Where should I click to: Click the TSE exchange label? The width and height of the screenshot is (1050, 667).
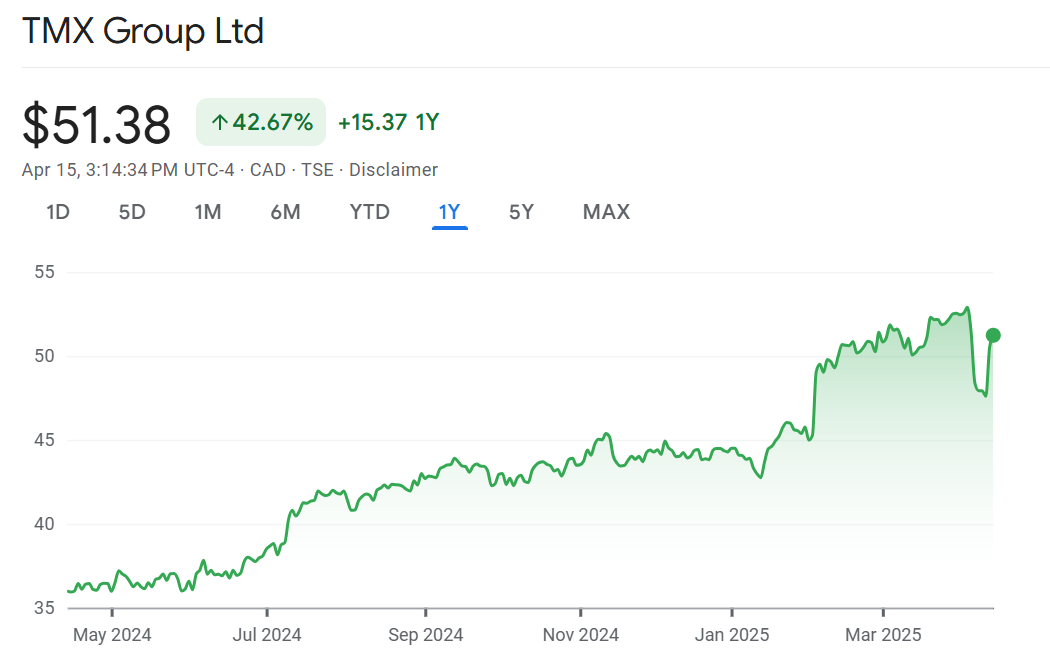click(x=318, y=170)
